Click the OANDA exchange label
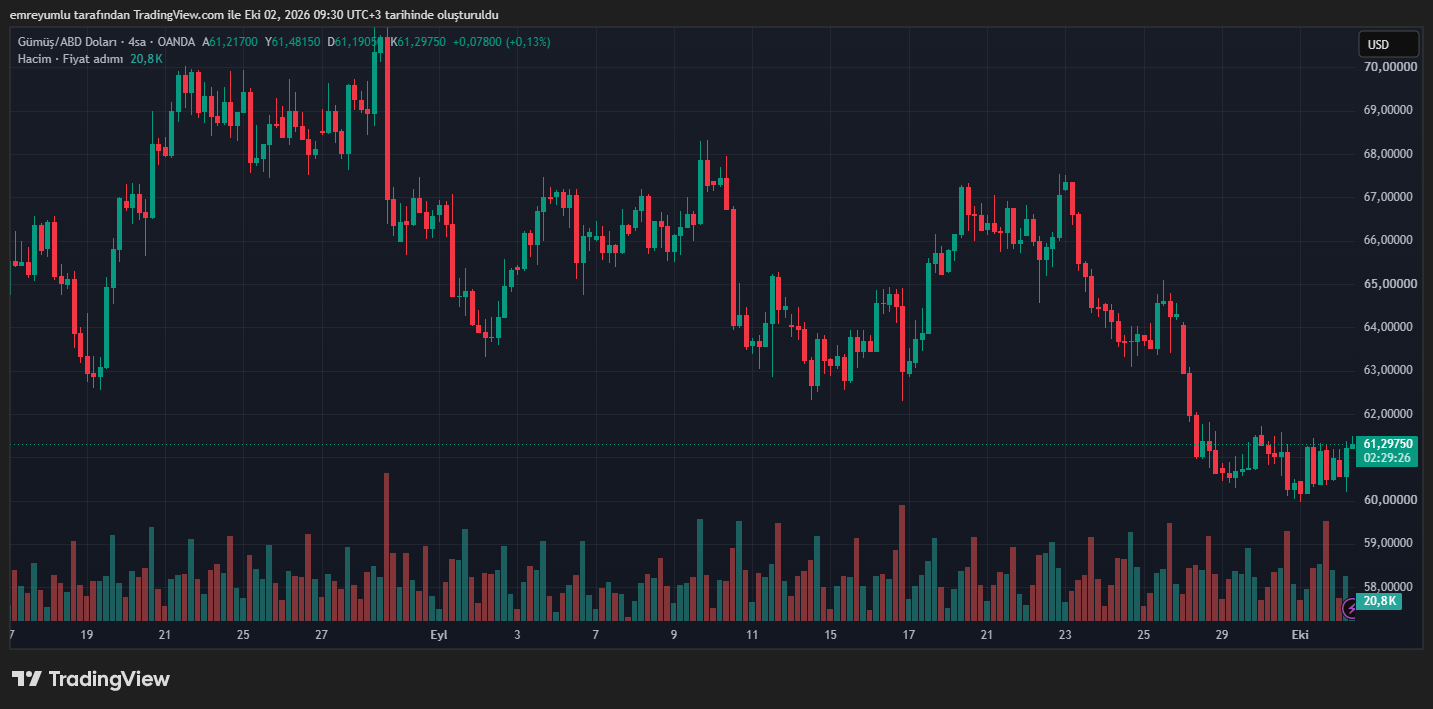This screenshot has height=709, width=1433. pyautogui.click(x=177, y=42)
